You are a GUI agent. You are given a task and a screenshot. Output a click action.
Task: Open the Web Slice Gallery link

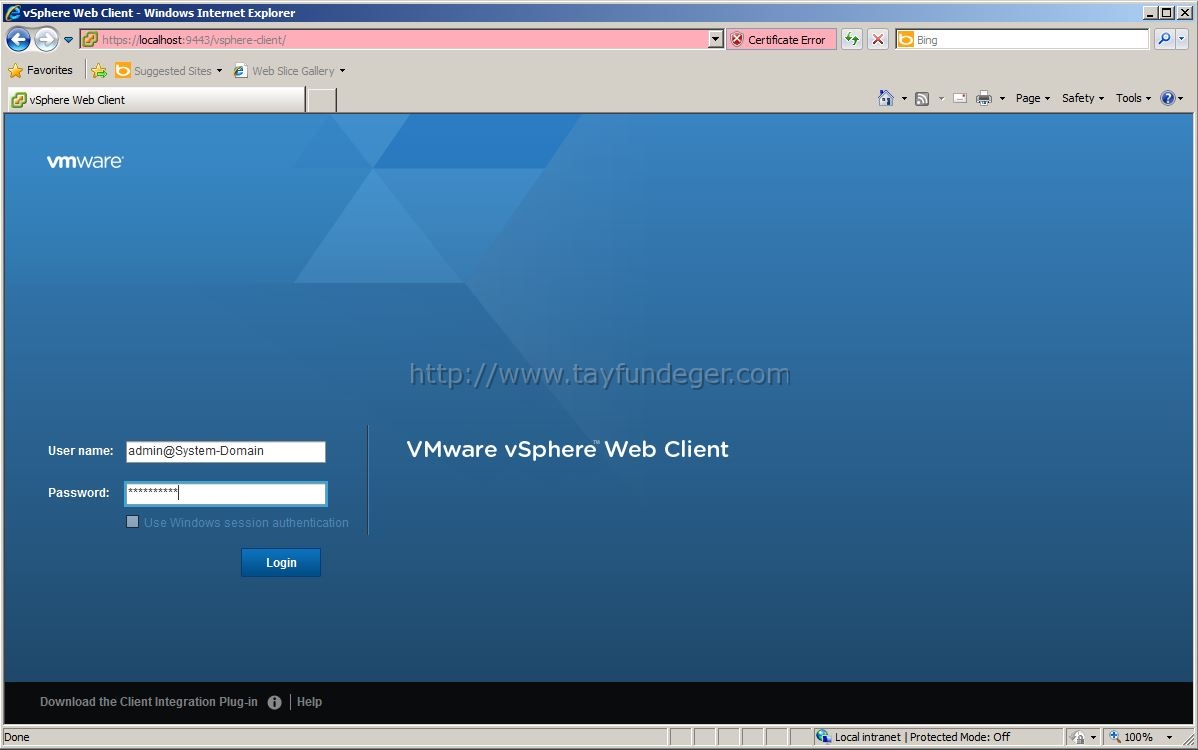pos(284,70)
